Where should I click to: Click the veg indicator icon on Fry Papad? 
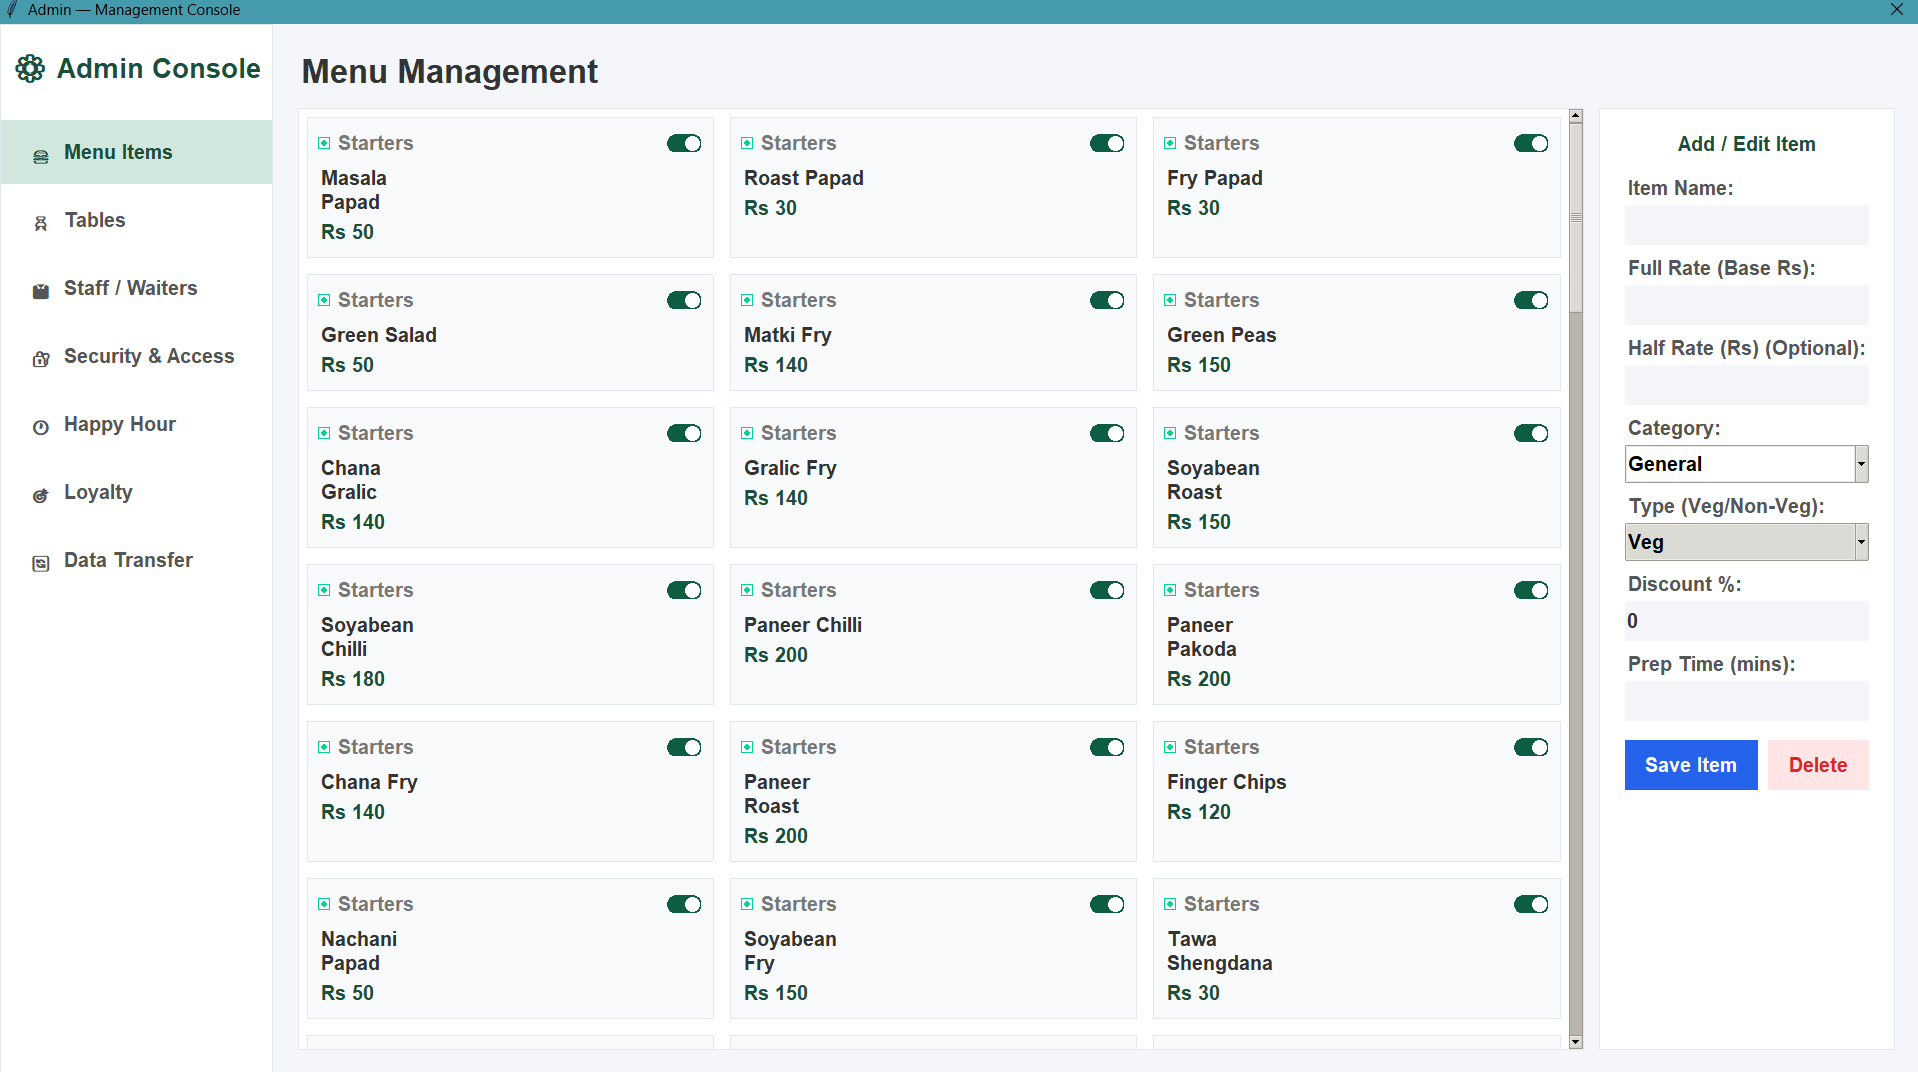[x=1170, y=143]
